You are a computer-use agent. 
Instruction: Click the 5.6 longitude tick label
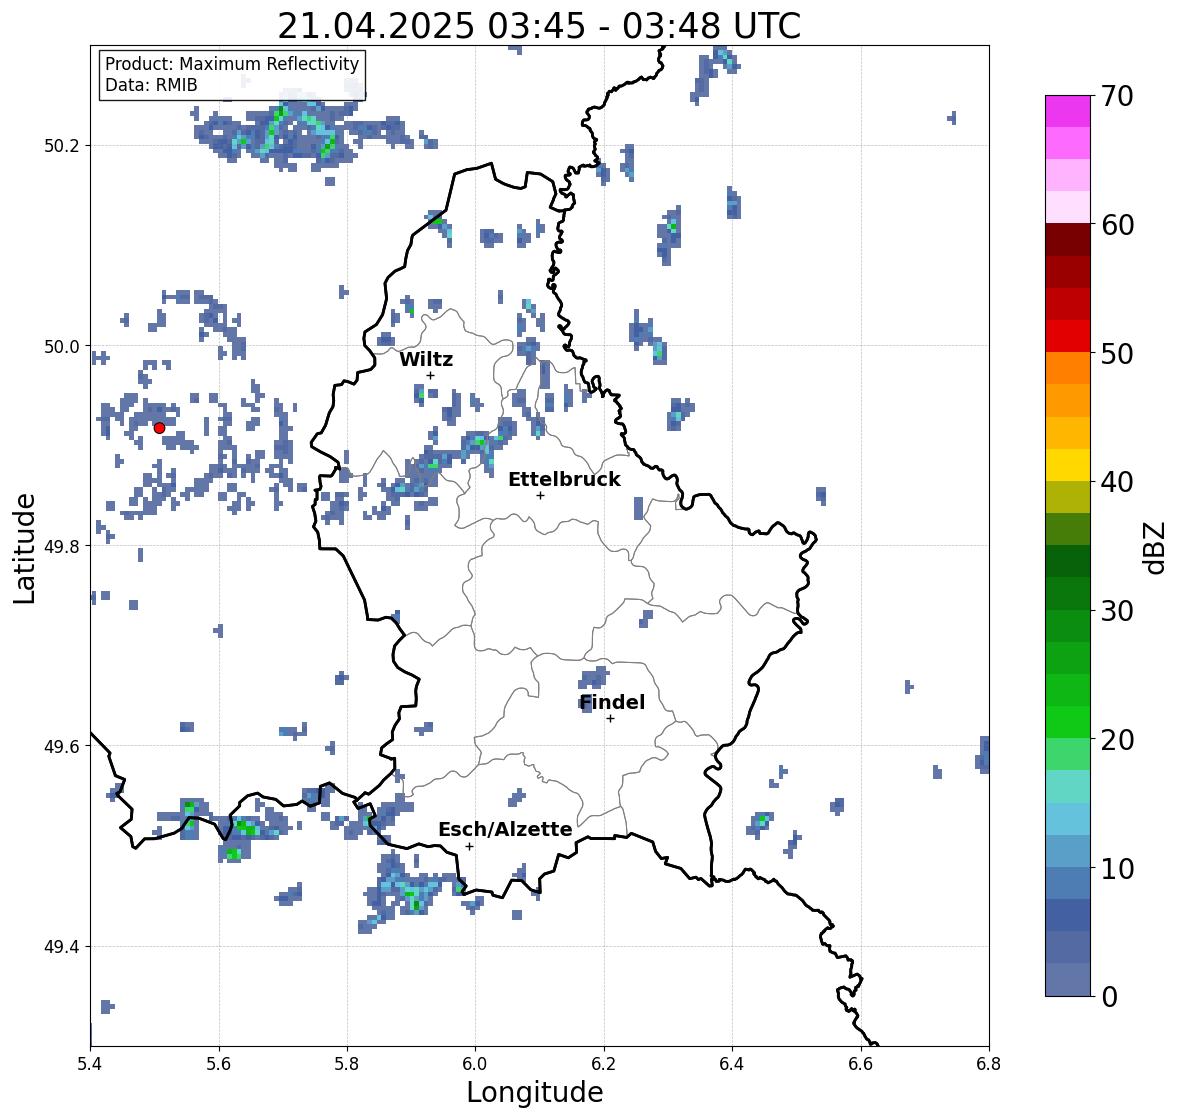(219, 1063)
